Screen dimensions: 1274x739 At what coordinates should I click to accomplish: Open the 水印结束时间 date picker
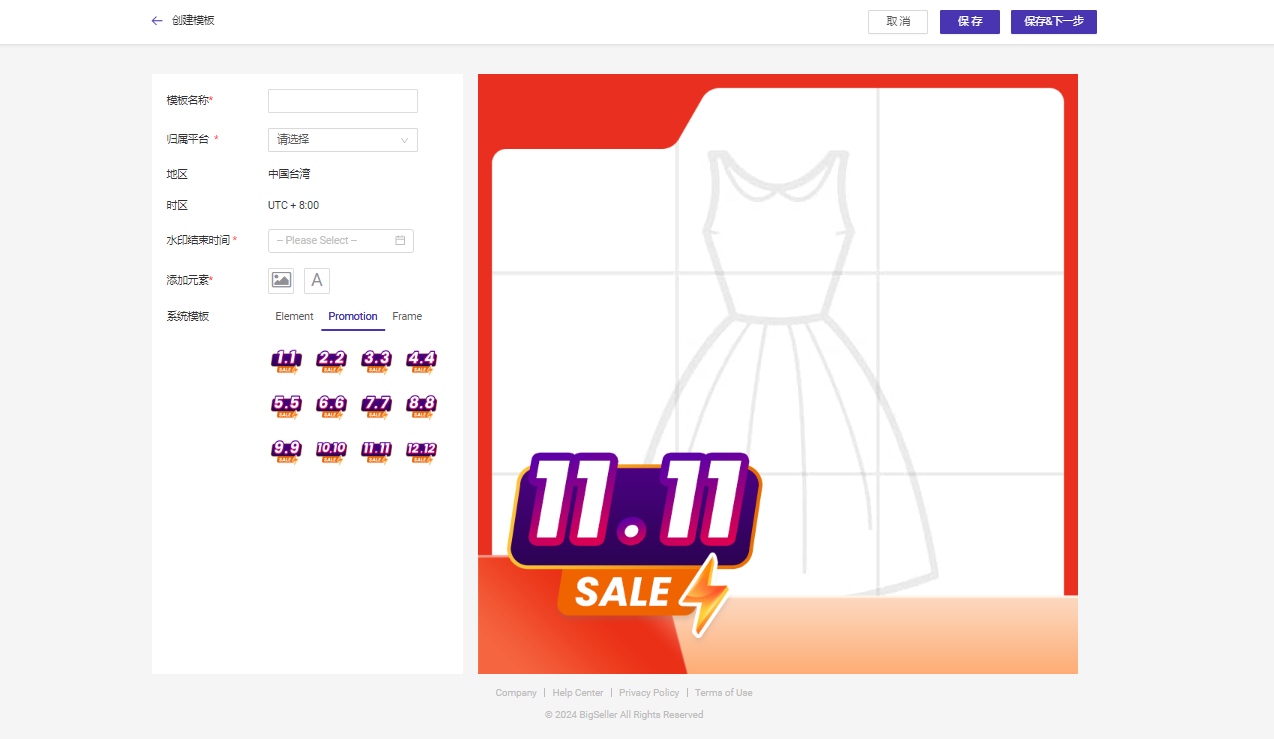340,241
